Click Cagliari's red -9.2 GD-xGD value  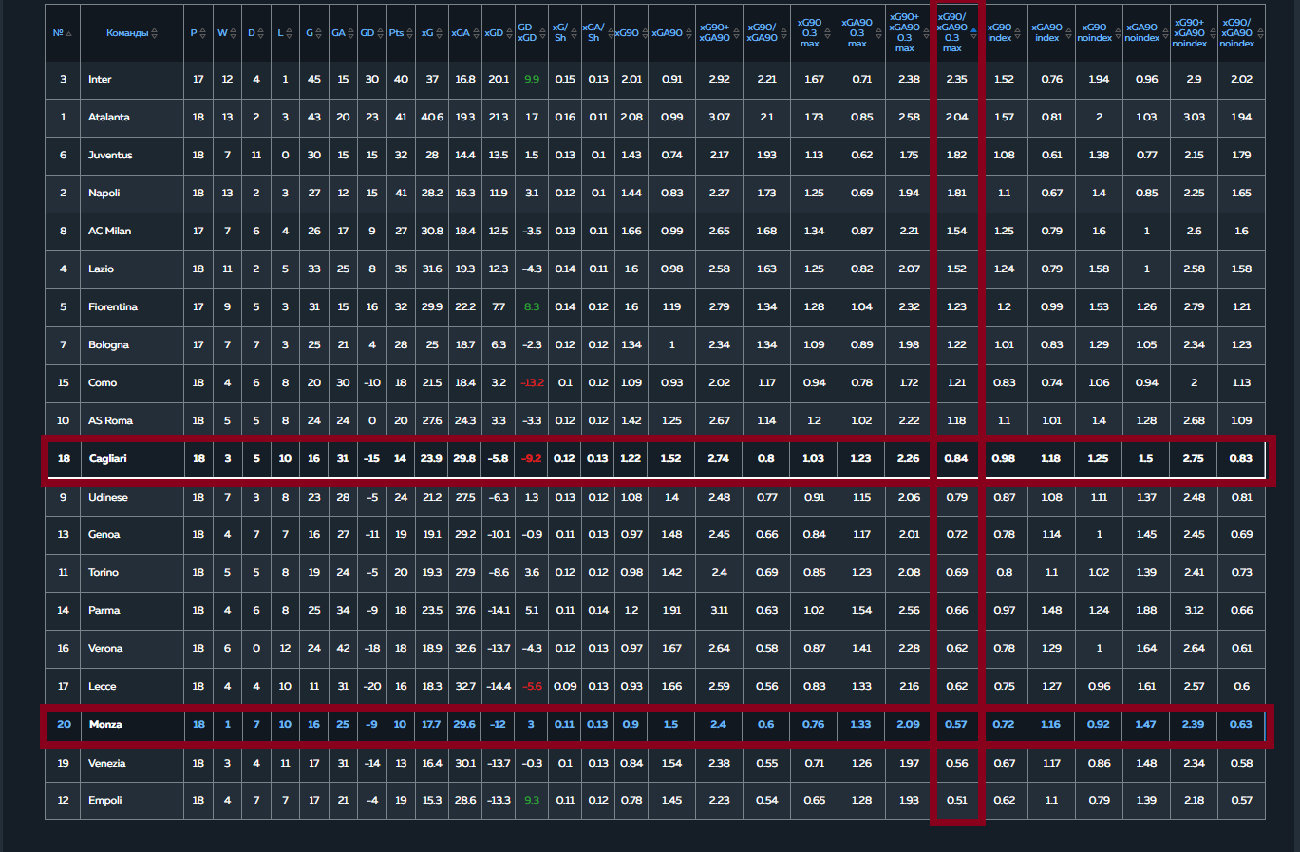[x=530, y=459]
